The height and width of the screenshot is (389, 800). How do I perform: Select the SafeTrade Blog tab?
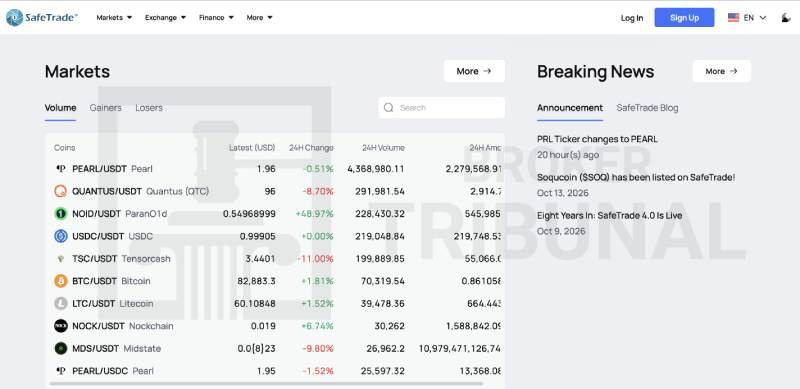pyautogui.click(x=647, y=108)
